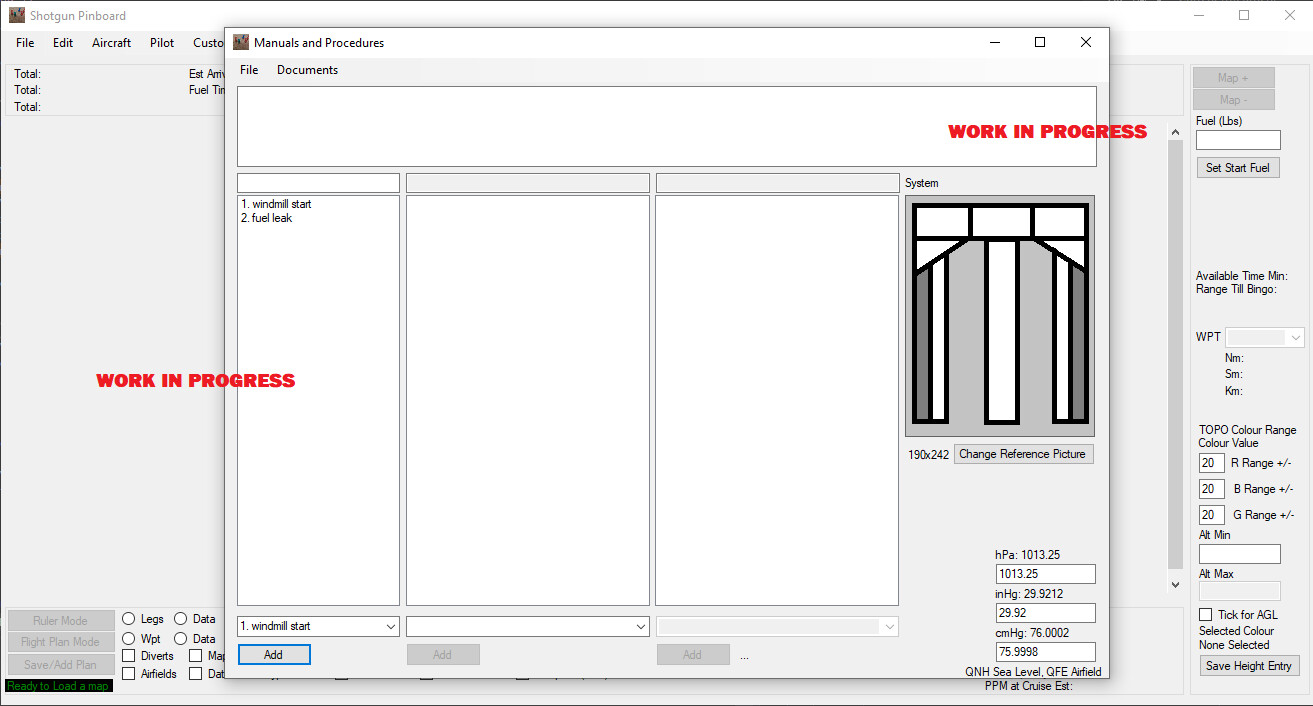The height and width of the screenshot is (706, 1313).
Task: Click Save Height Entry
Action: click(1249, 665)
